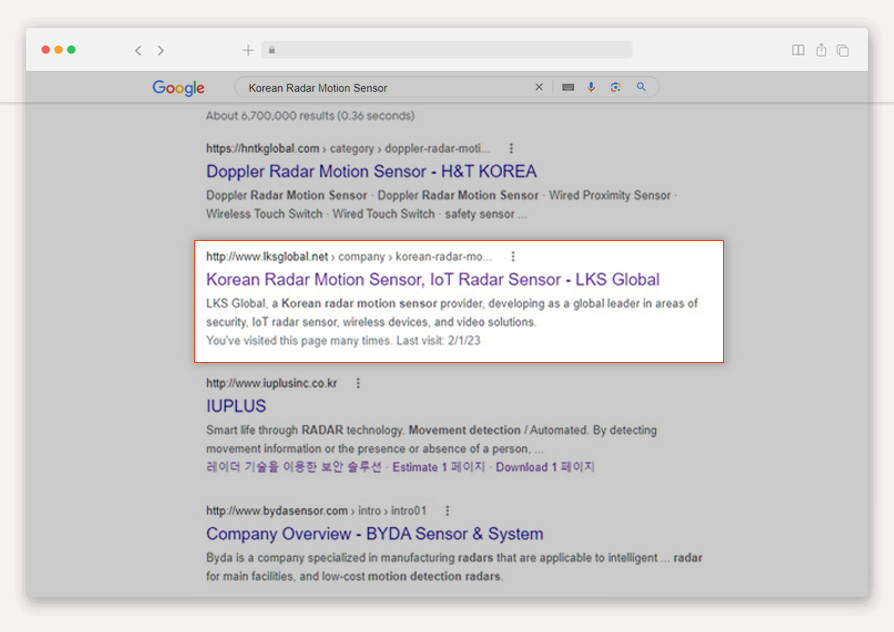894x632 pixels.
Task: Open more options for hntkglobal.com result
Action: pos(511,148)
